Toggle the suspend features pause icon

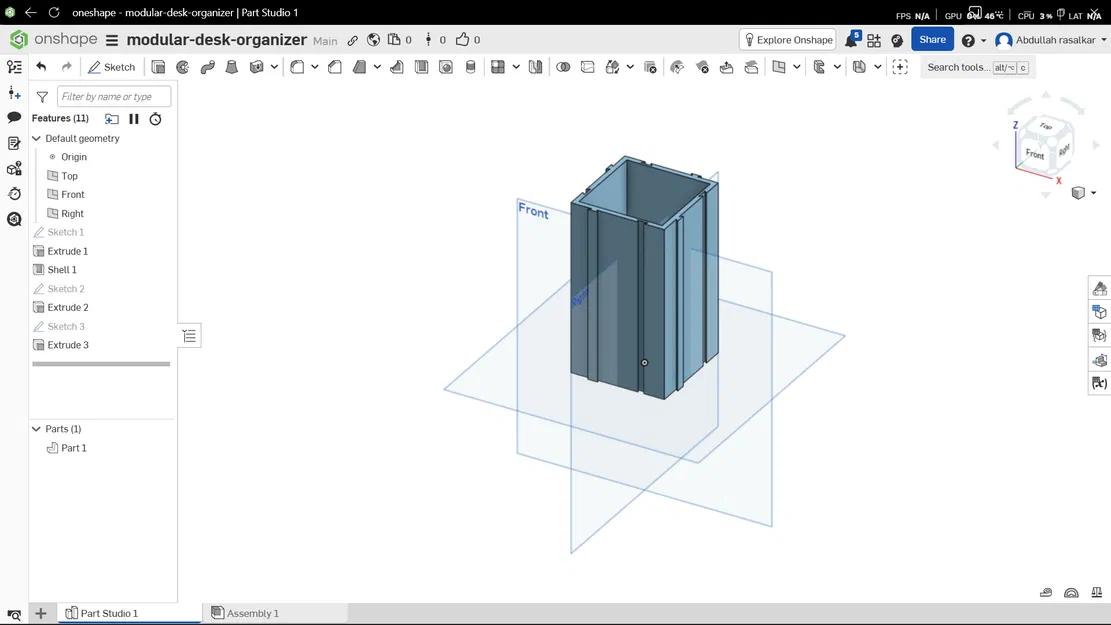tap(133, 118)
